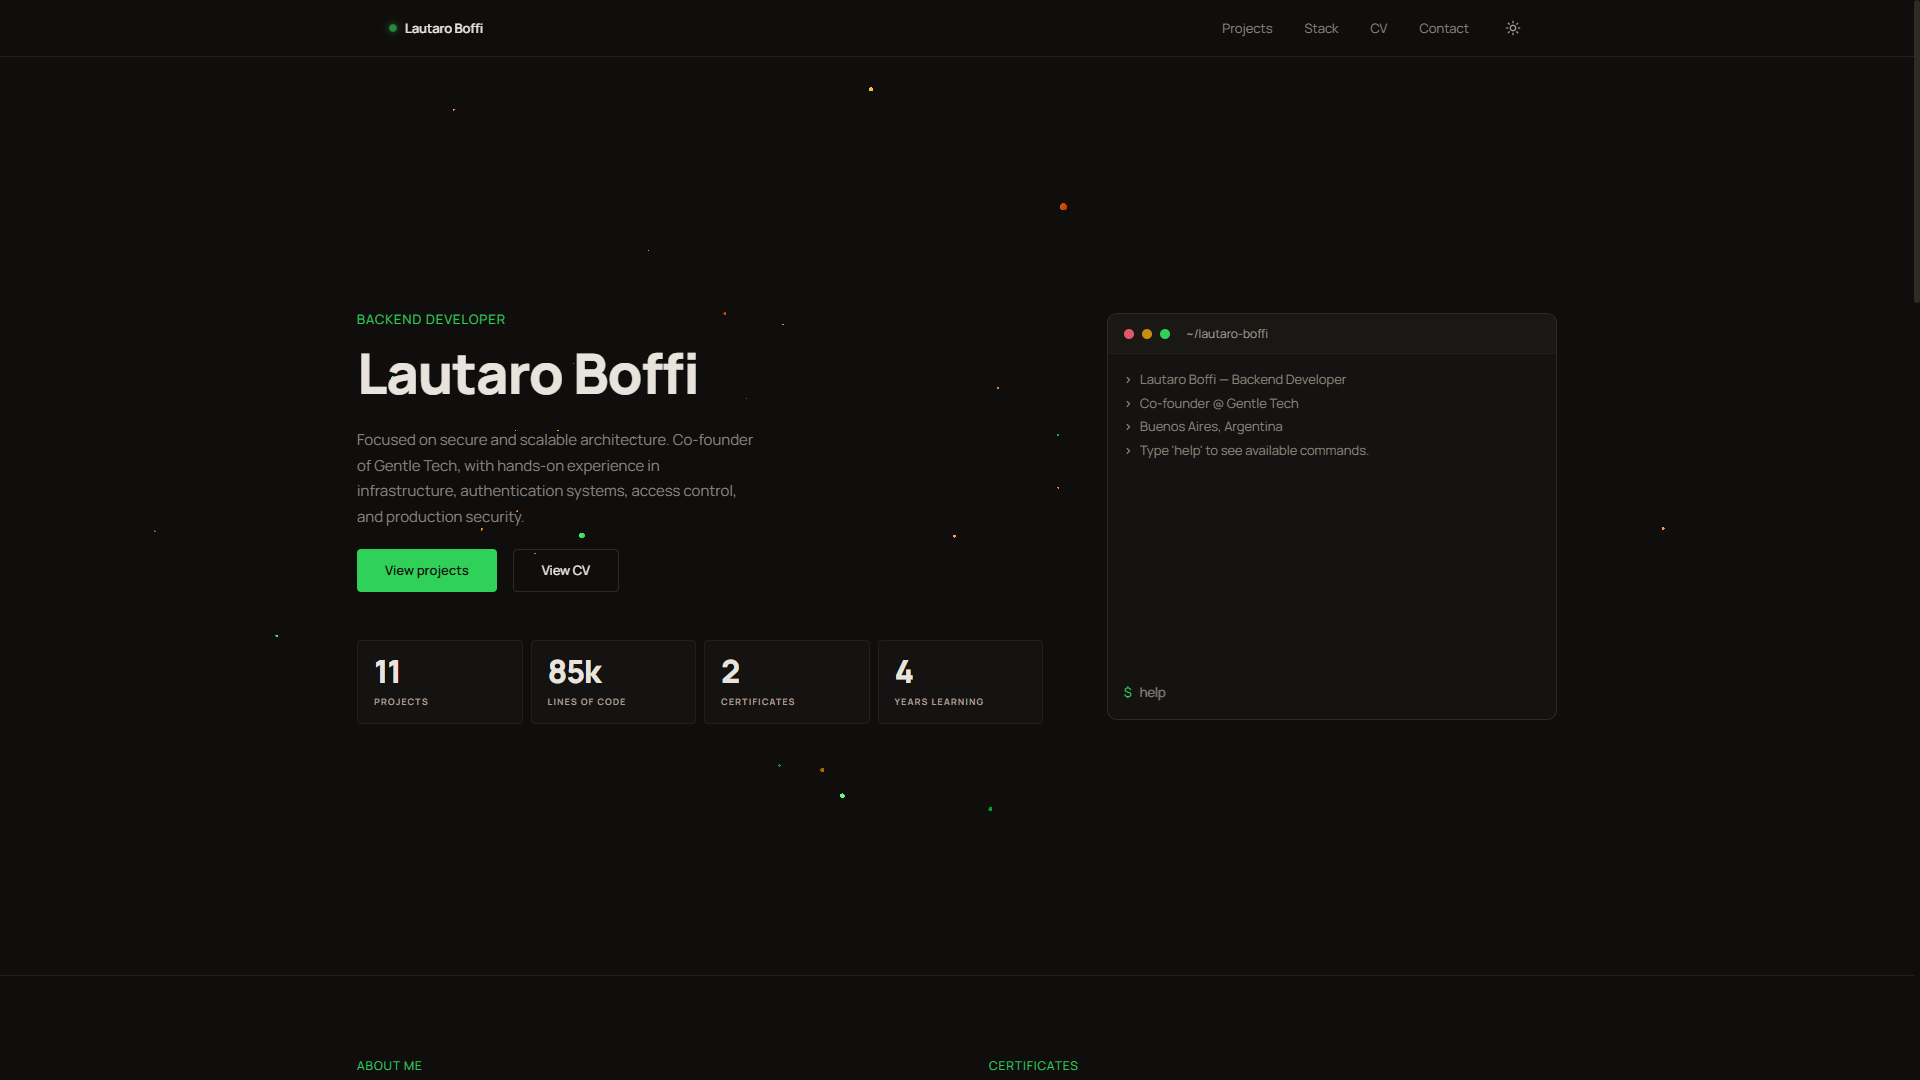
Task: Click the View CV button
Action: point(566,570)
